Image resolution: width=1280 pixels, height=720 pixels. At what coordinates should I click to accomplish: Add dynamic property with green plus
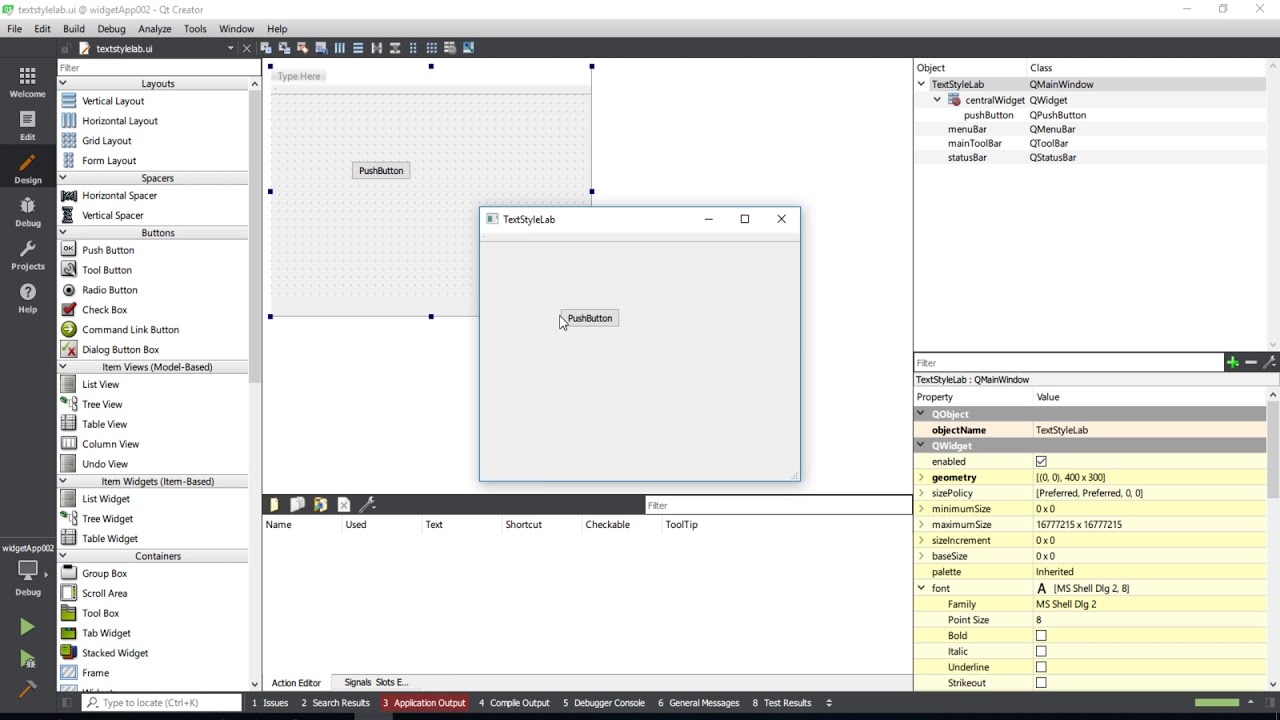[x=1232, y=362]
